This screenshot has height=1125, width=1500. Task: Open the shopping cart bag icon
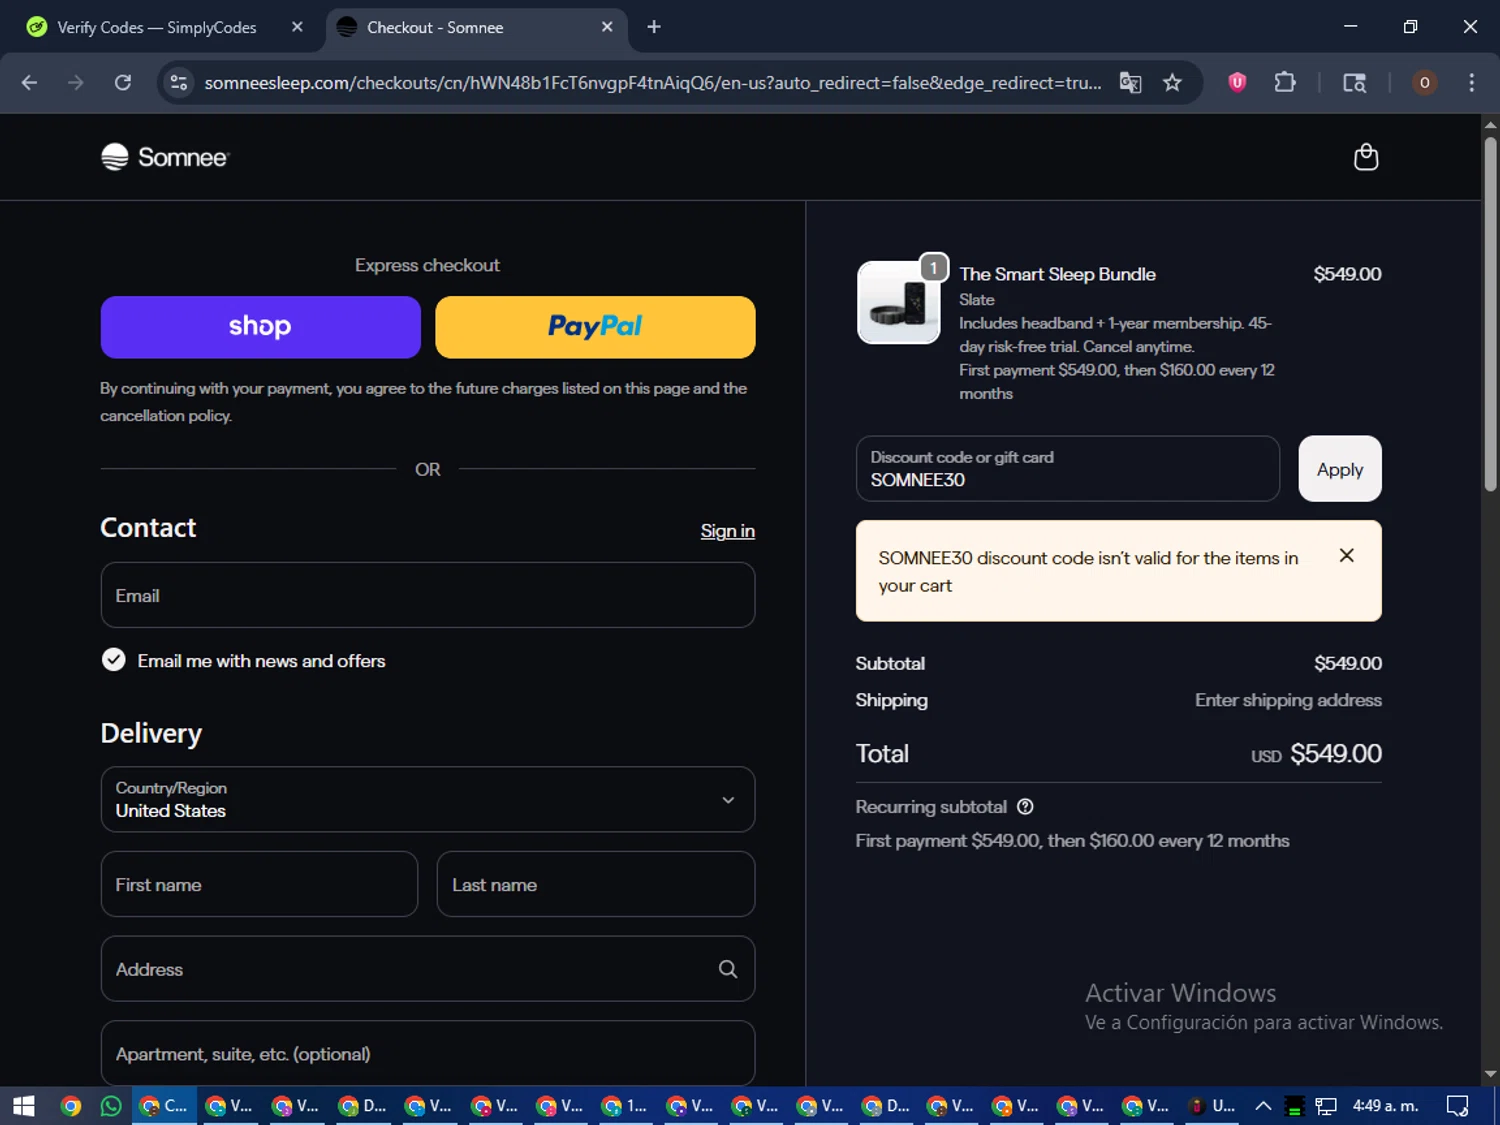(x=1365, y=157)
